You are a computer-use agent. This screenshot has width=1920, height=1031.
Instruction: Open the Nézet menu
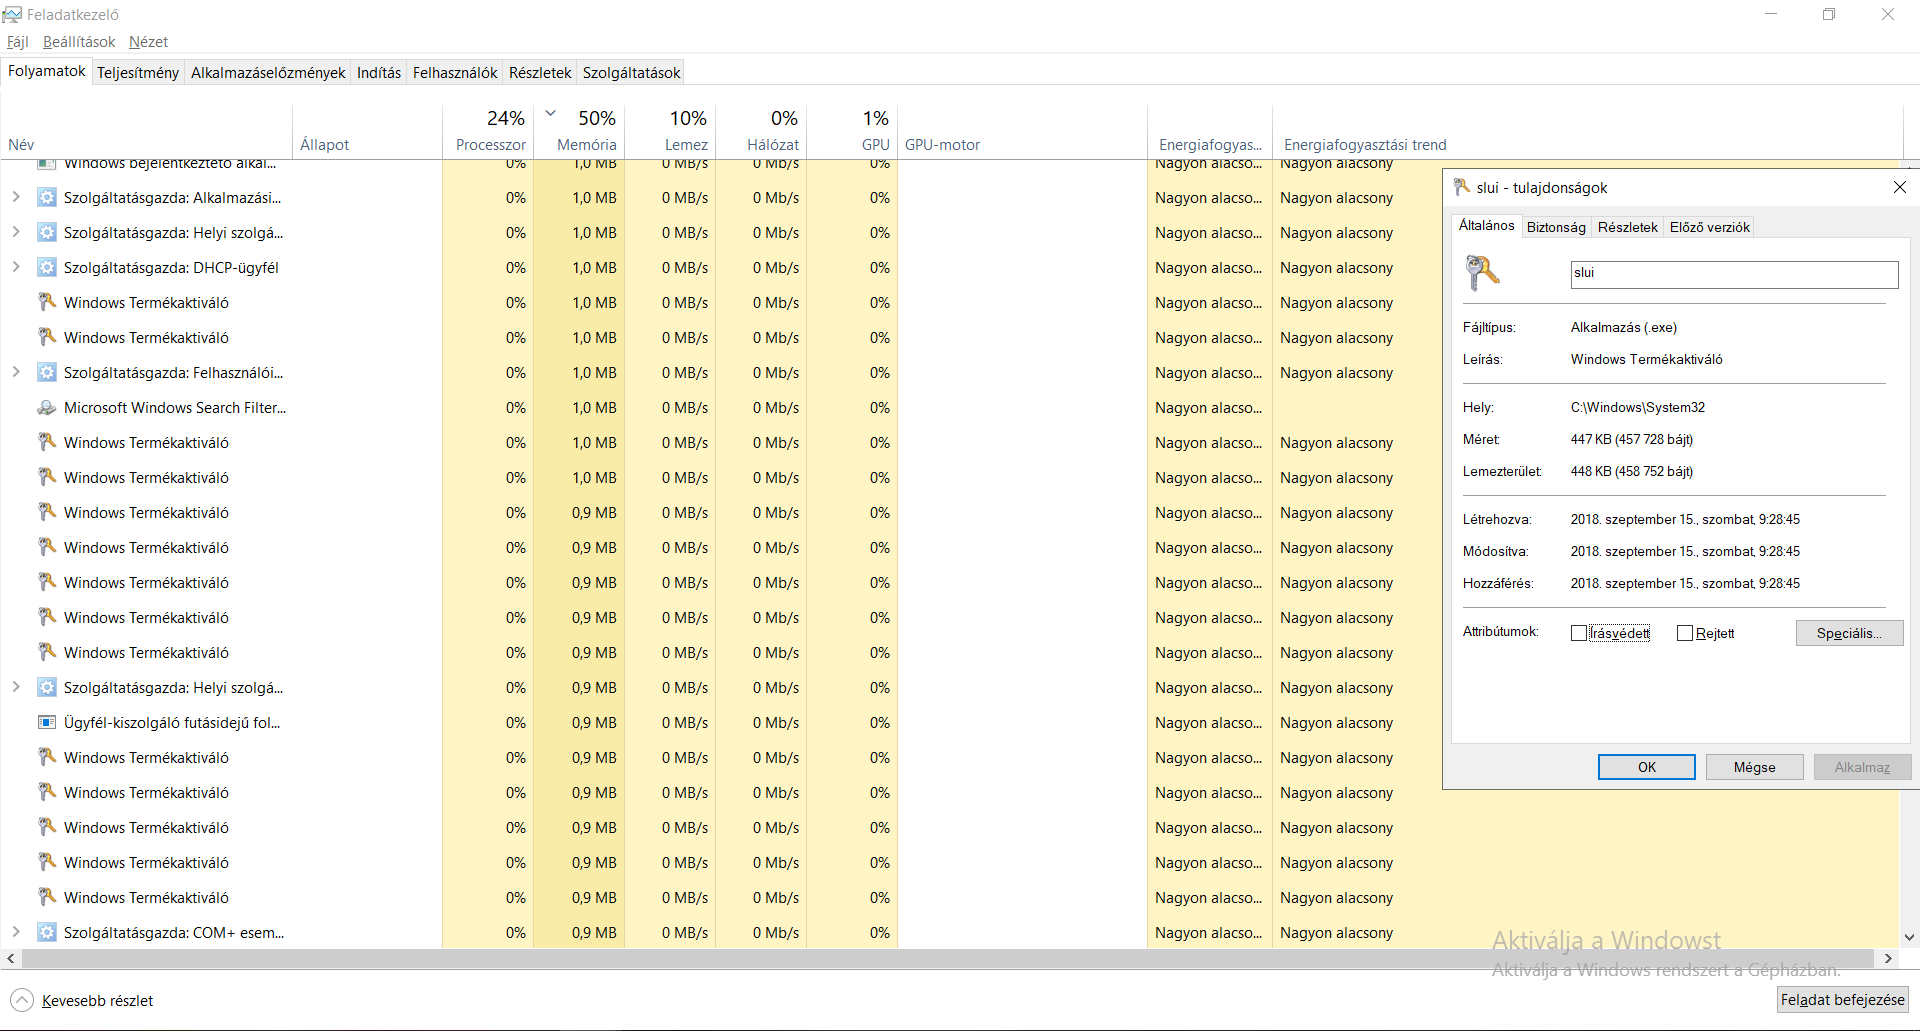coord(148,42)
